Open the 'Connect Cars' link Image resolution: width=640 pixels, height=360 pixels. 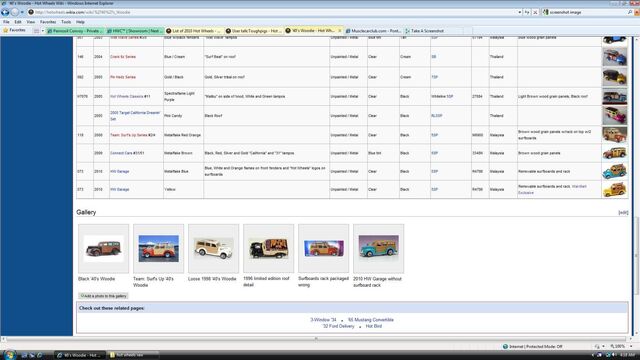(x=121, y=153)
